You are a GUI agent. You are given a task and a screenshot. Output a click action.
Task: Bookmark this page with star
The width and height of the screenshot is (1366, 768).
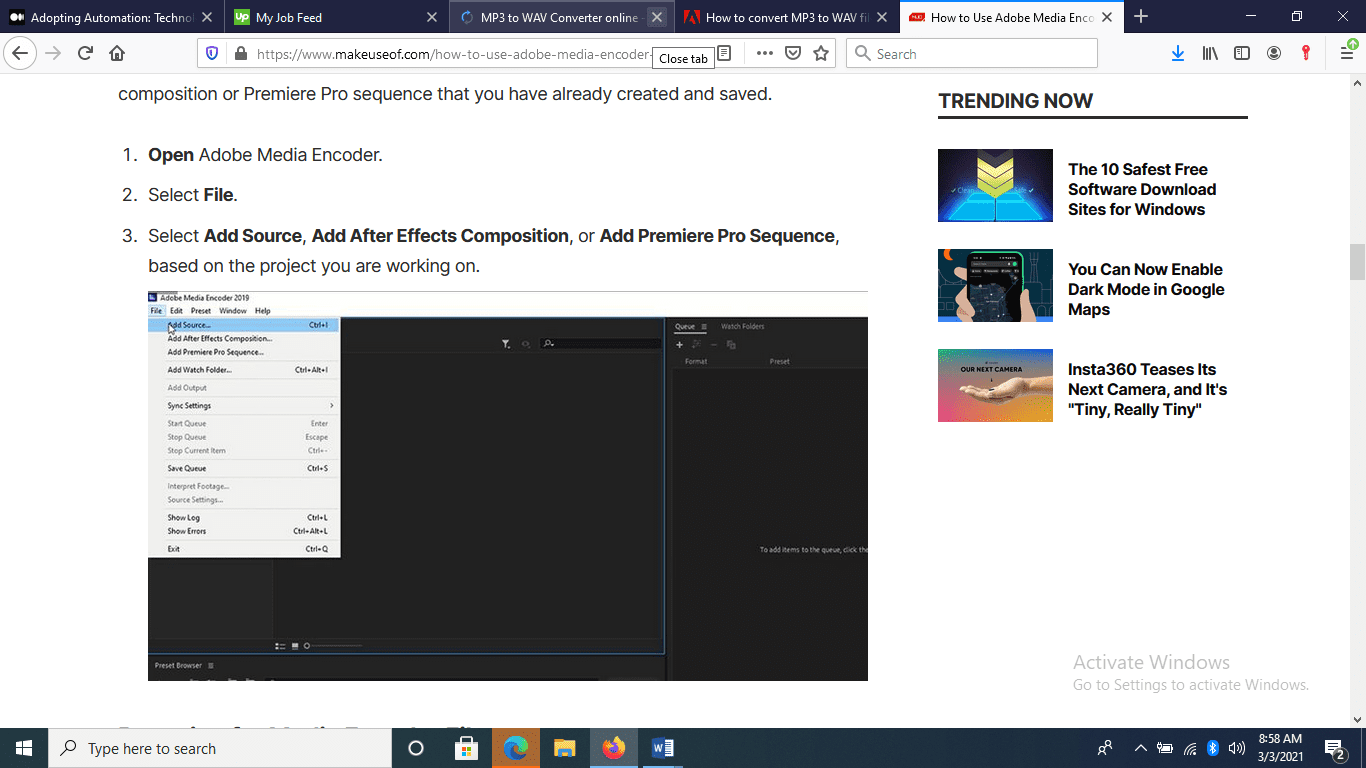[821, 54]
